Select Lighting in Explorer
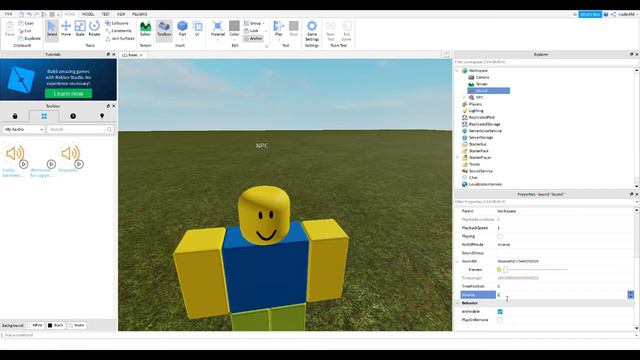Screen dimensions: 640x360 476,111
